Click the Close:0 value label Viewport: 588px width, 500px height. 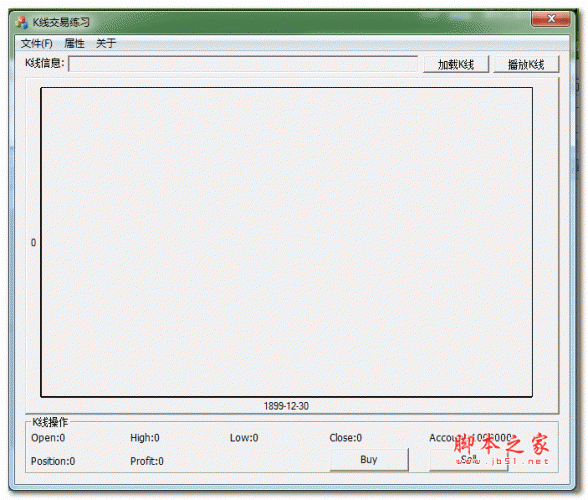tap(345, 438)
